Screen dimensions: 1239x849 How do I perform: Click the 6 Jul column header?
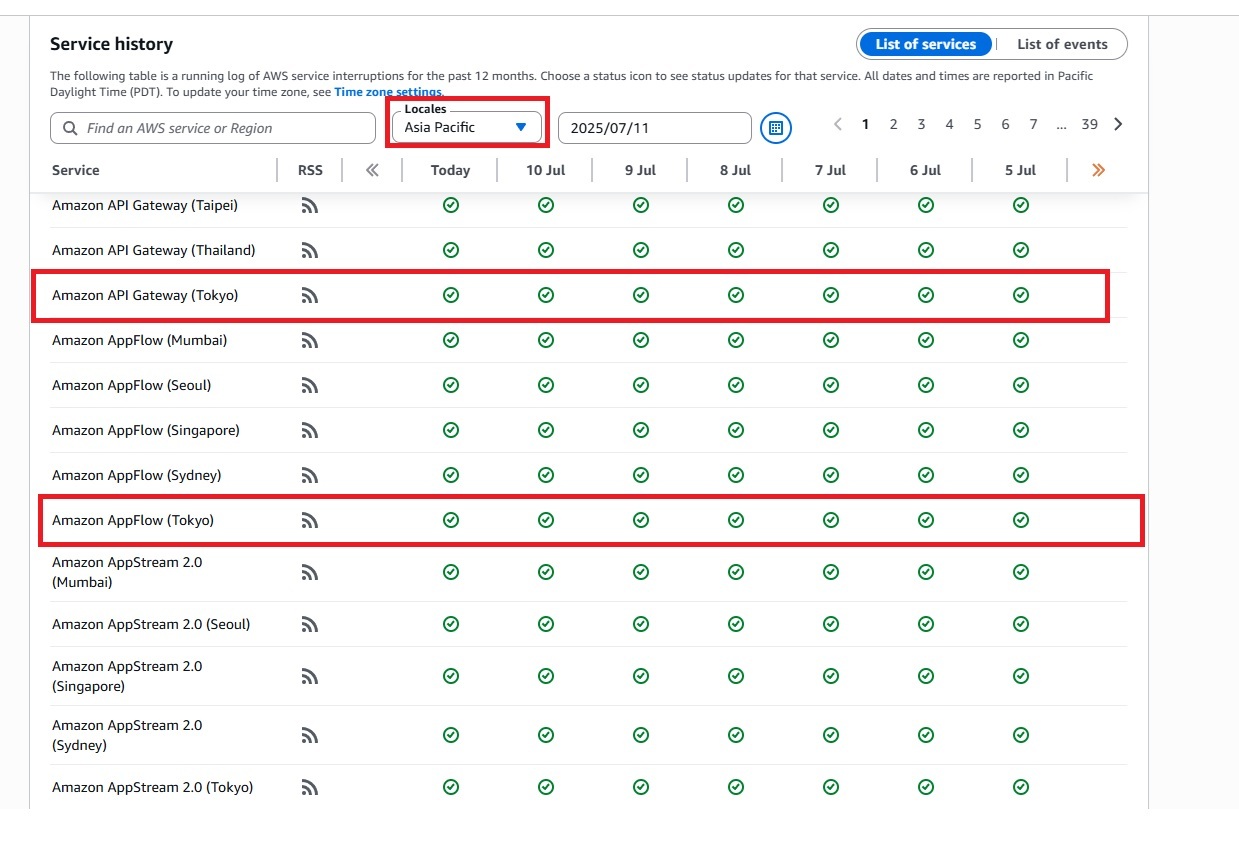(926, 170)
